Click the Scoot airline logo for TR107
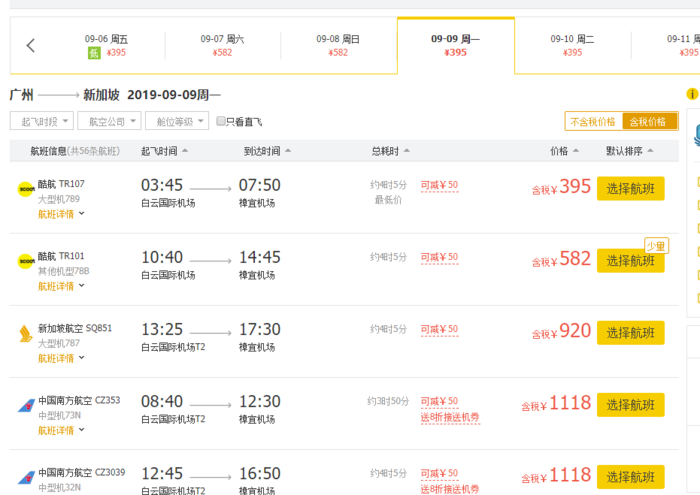Screen dimensions: 700x495 [25, 188]
